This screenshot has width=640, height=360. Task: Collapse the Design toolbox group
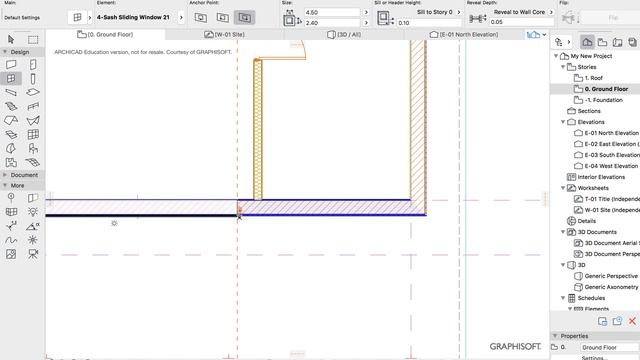(x=5, y=52)
